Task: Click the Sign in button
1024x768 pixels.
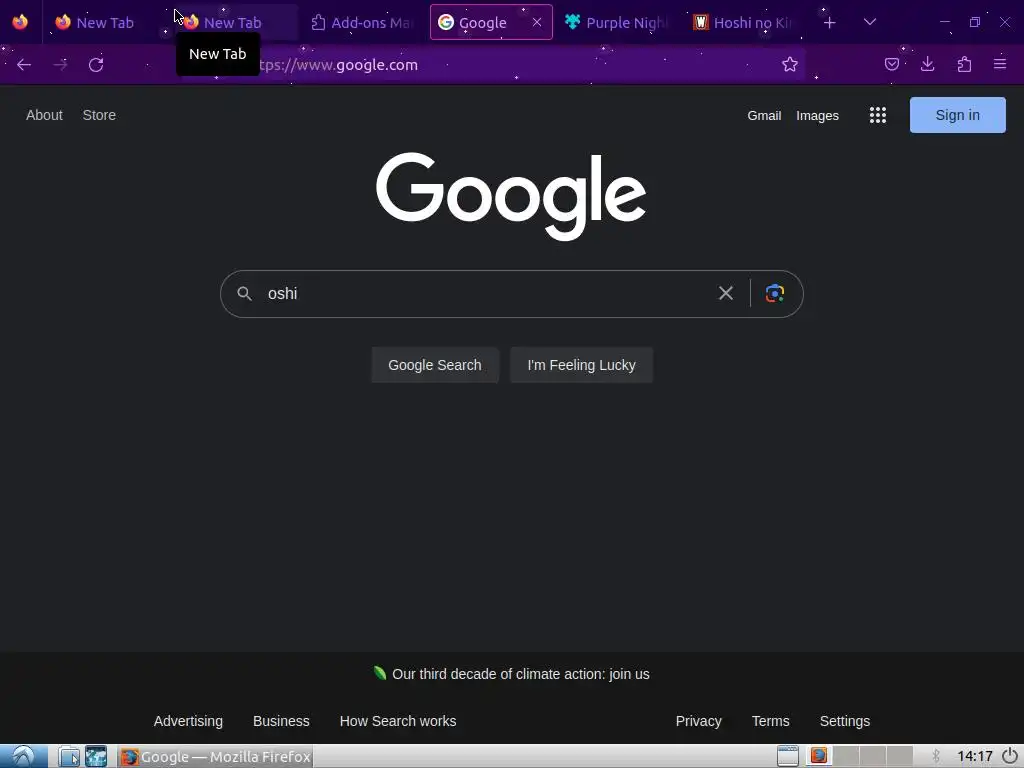Action: [957, 115]
